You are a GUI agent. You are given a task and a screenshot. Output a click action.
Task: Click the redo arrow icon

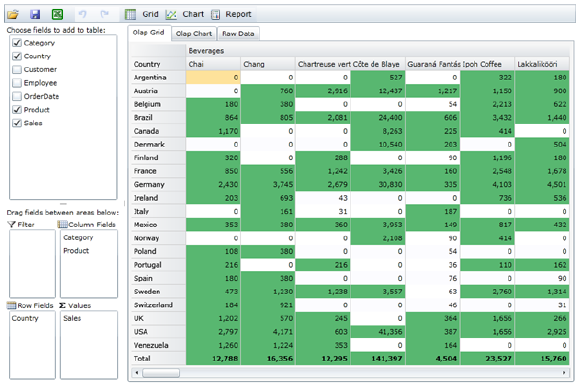point(105,14)
